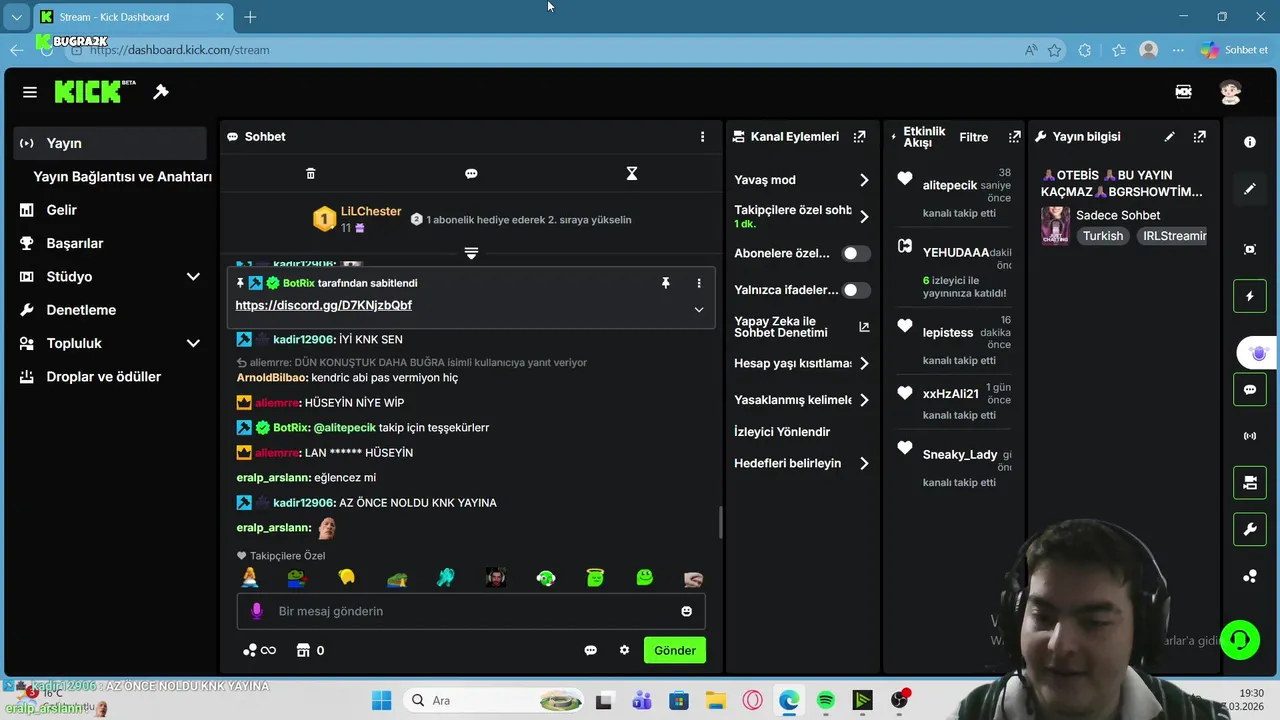Image resolution: width=1280 pixels, height=720 pixels.
Task: Unpin the BotRix pinned message
Action: pyautogui.click(x=665, y=283)
